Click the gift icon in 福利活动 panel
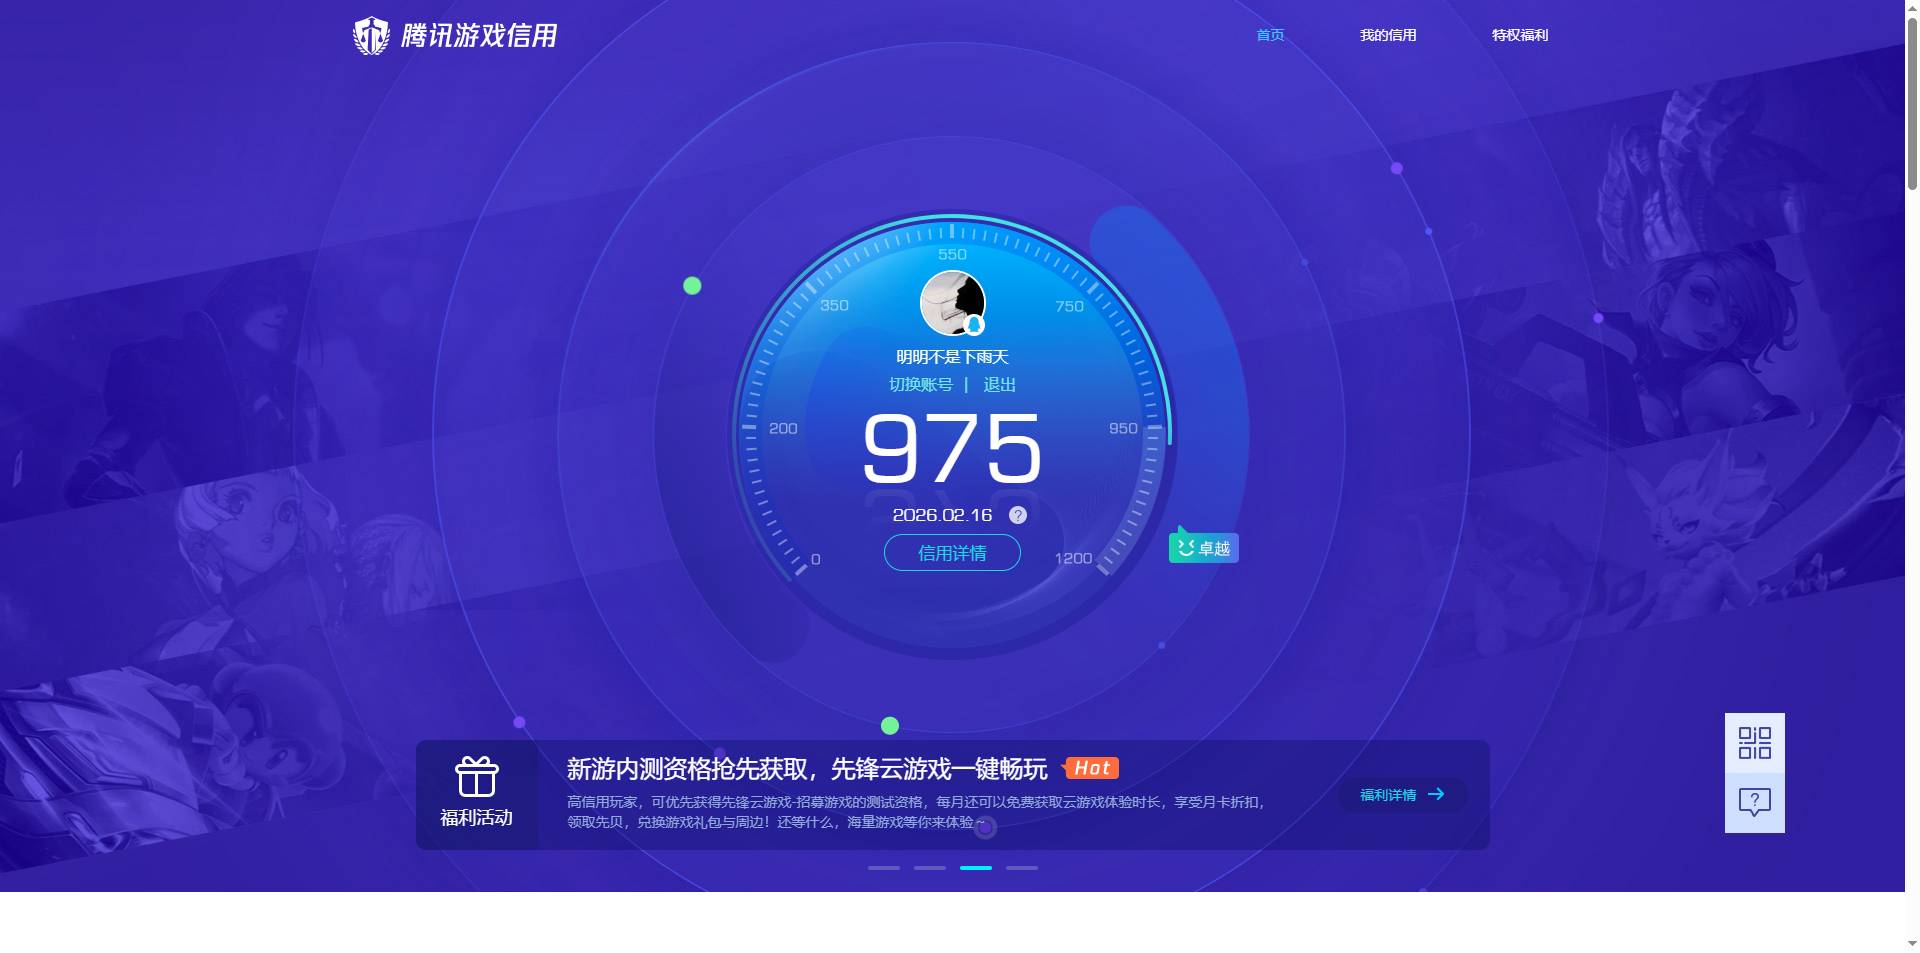 [477, 776]
